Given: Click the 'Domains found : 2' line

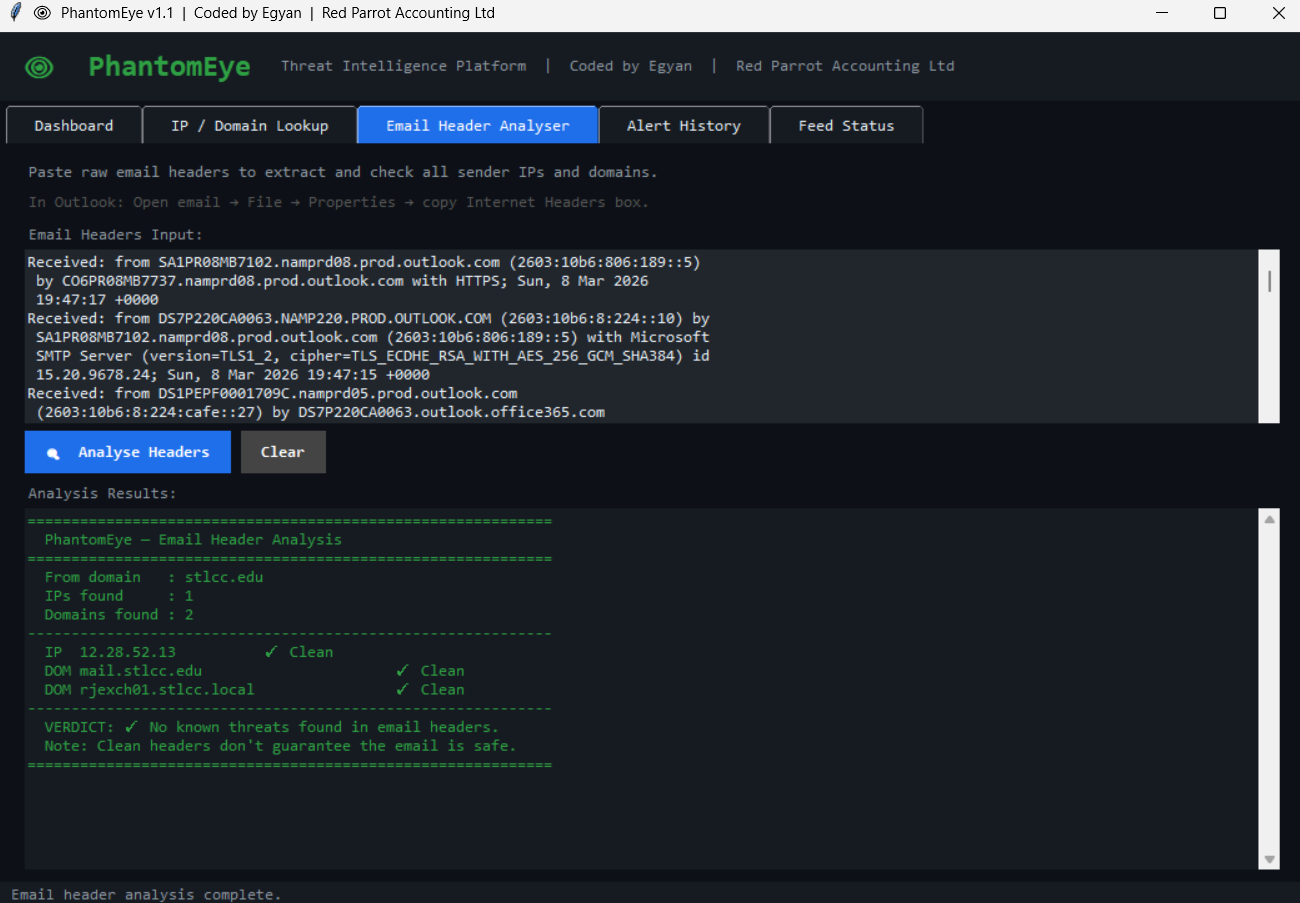Looking at the screenshot, I should pos(119,615).
